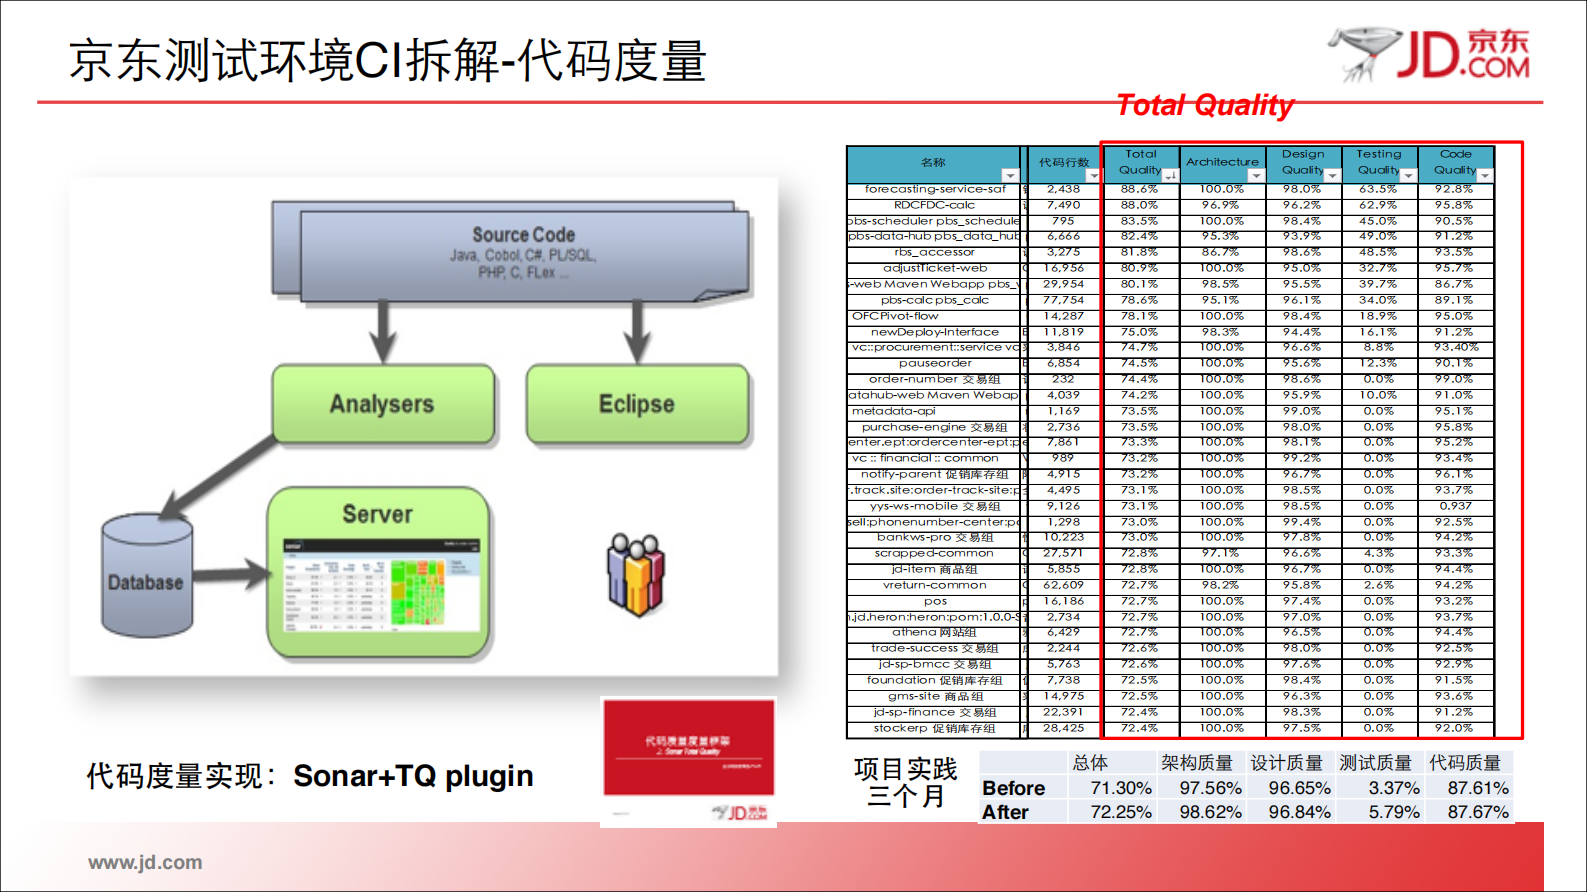Select the 'stockerp 促销库存组' row name

[935, 728]
